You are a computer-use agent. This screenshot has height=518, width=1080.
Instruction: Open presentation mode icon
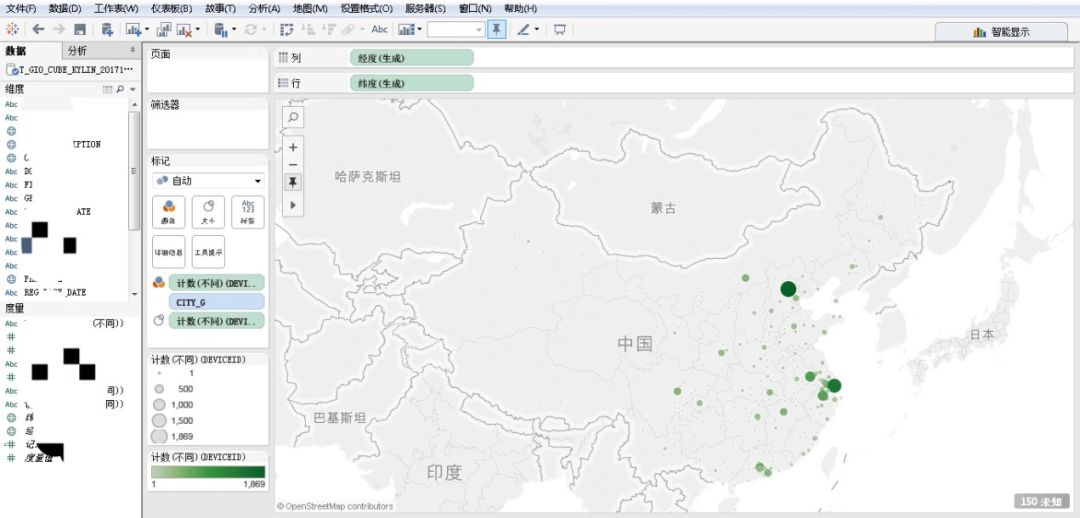[x=559, y=30]
